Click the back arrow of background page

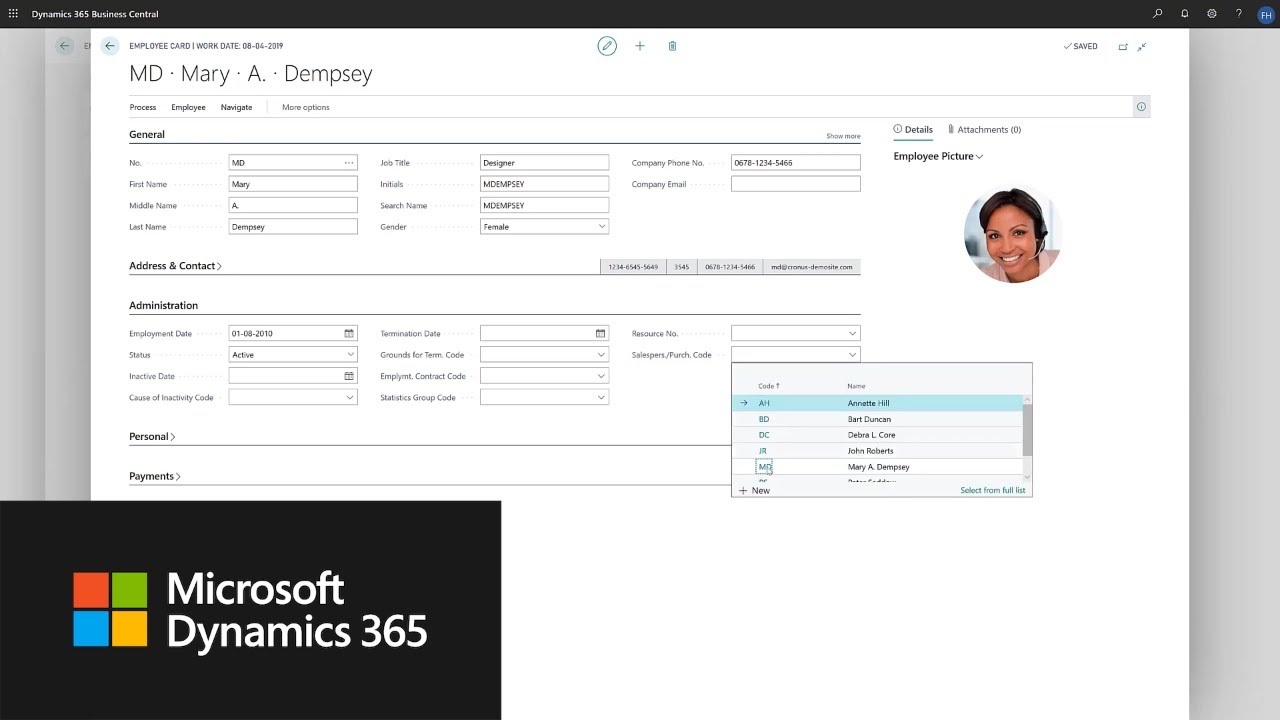point(64,46)
